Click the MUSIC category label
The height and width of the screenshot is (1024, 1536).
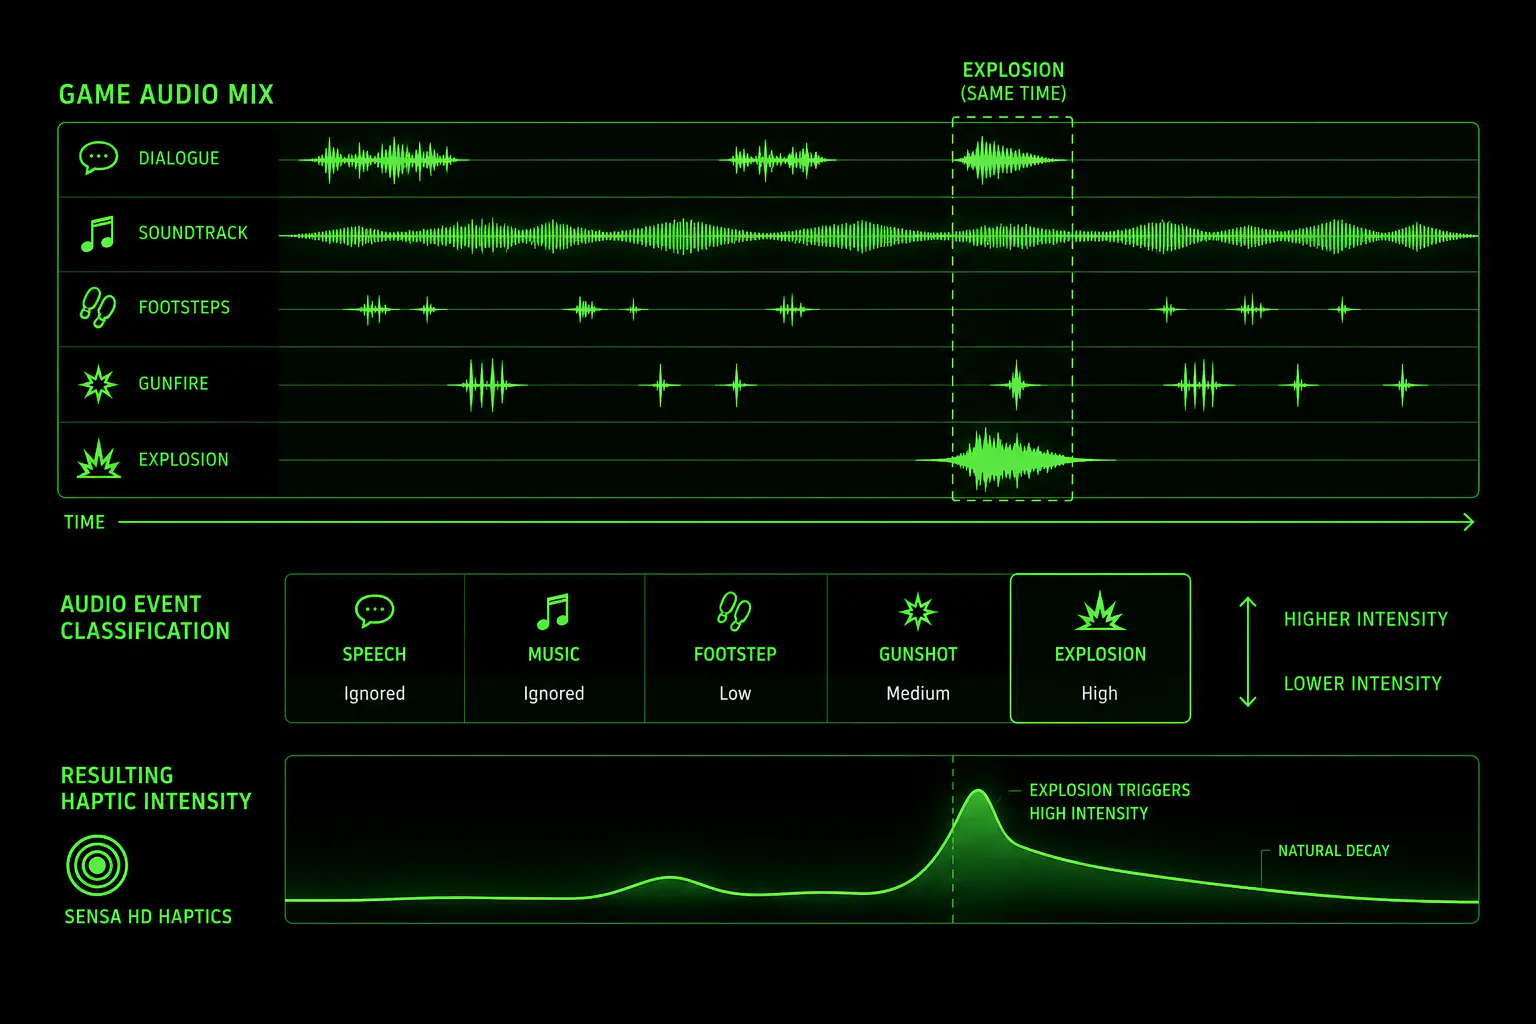[553, 654]
